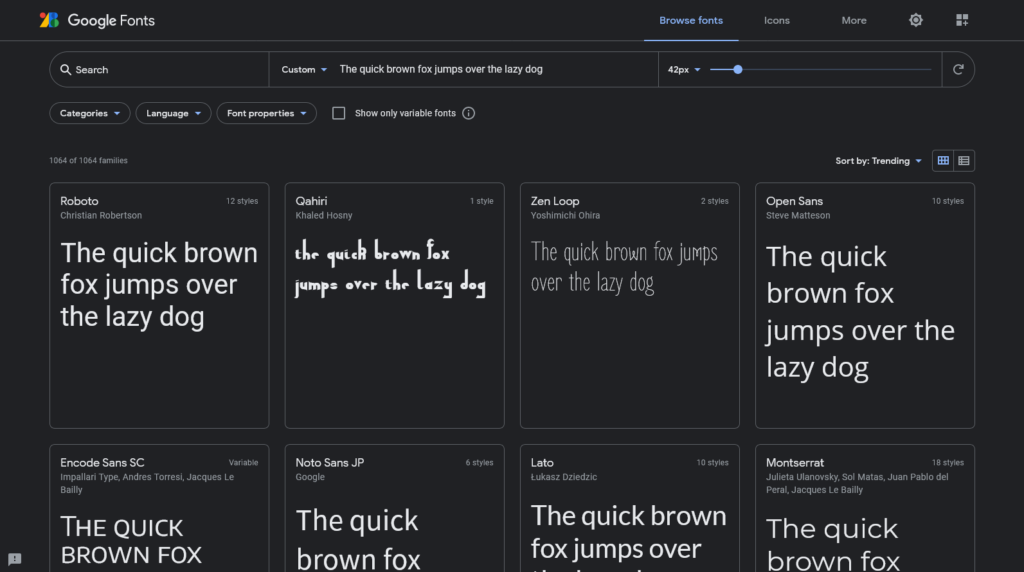Switch to grid view
Viewport: 1024px width, 572px height.
pos(943,161)
